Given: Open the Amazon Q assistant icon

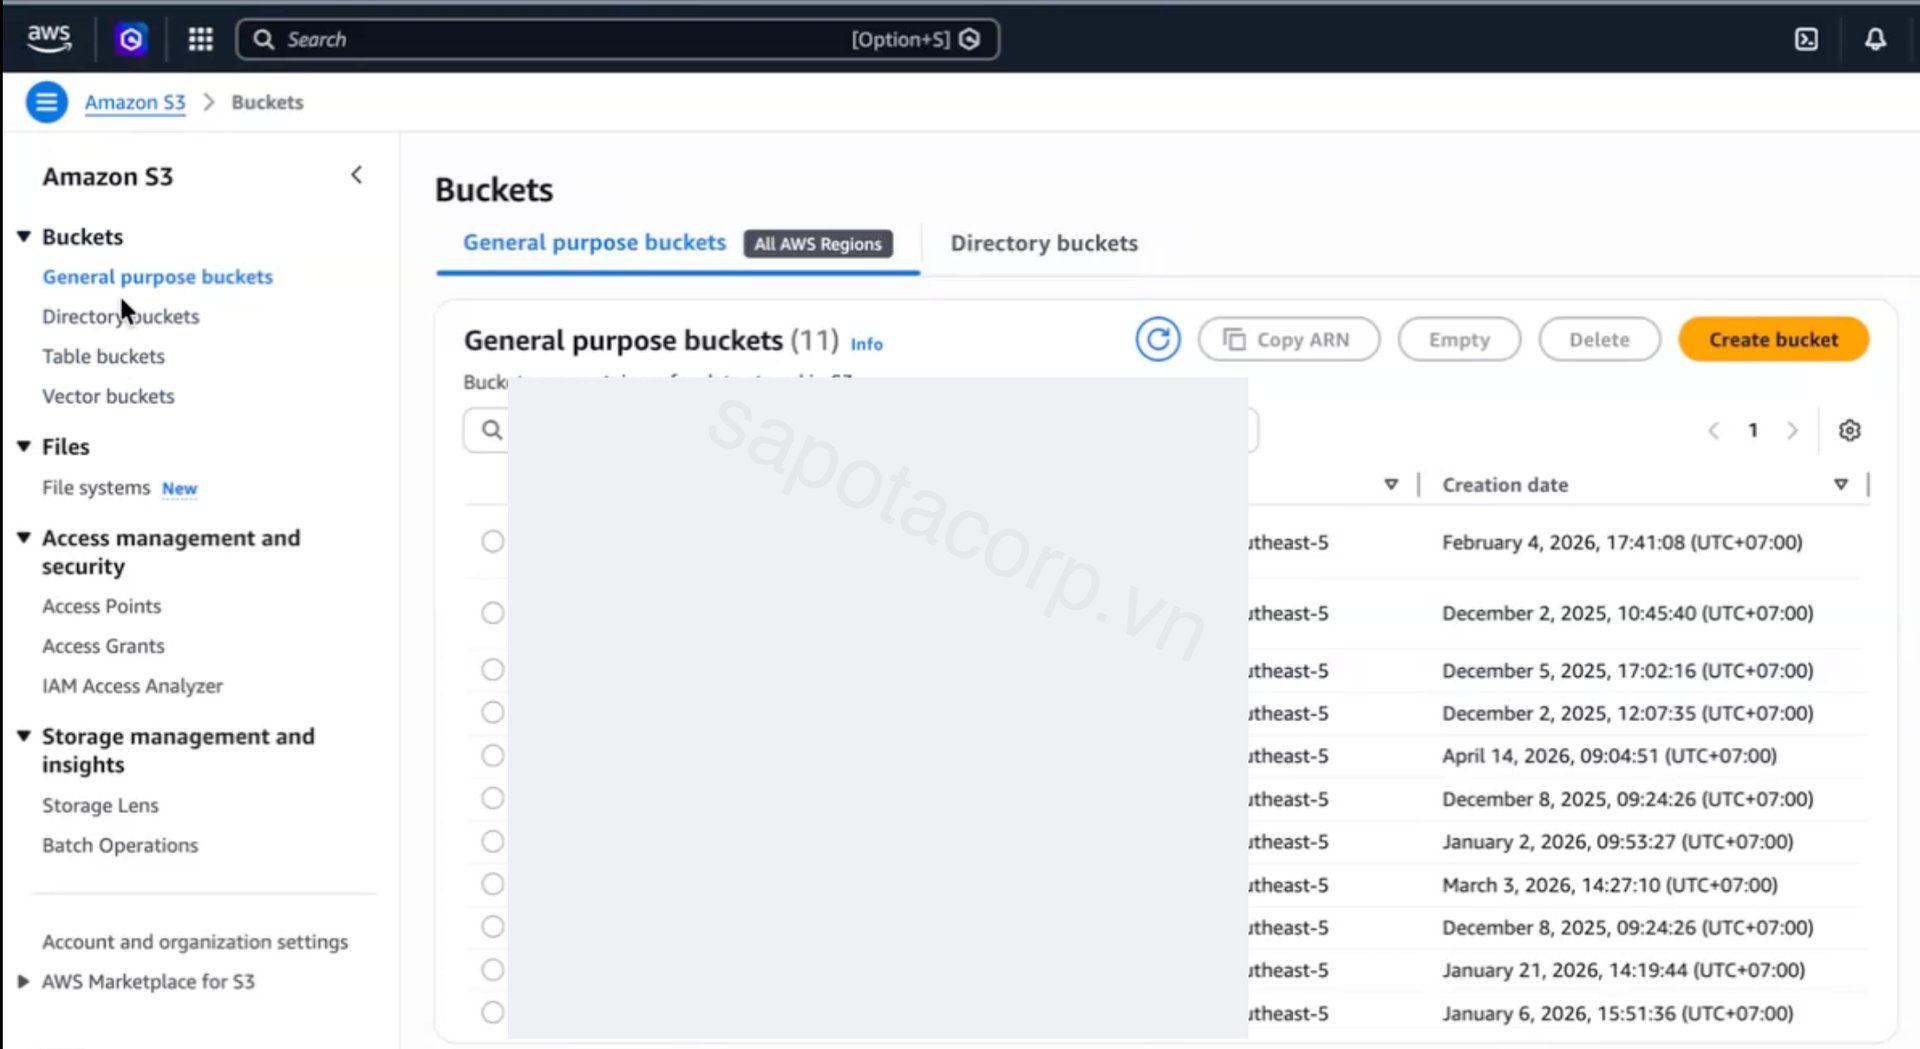Looking at the screenshot, I should [x=131, y=39].
